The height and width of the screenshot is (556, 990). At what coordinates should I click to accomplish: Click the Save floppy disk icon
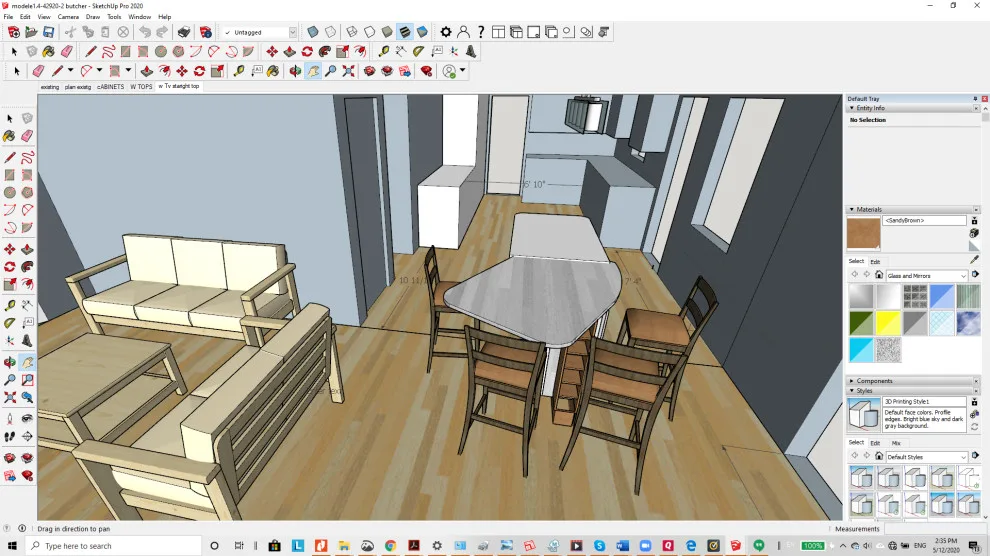[49, 32]
